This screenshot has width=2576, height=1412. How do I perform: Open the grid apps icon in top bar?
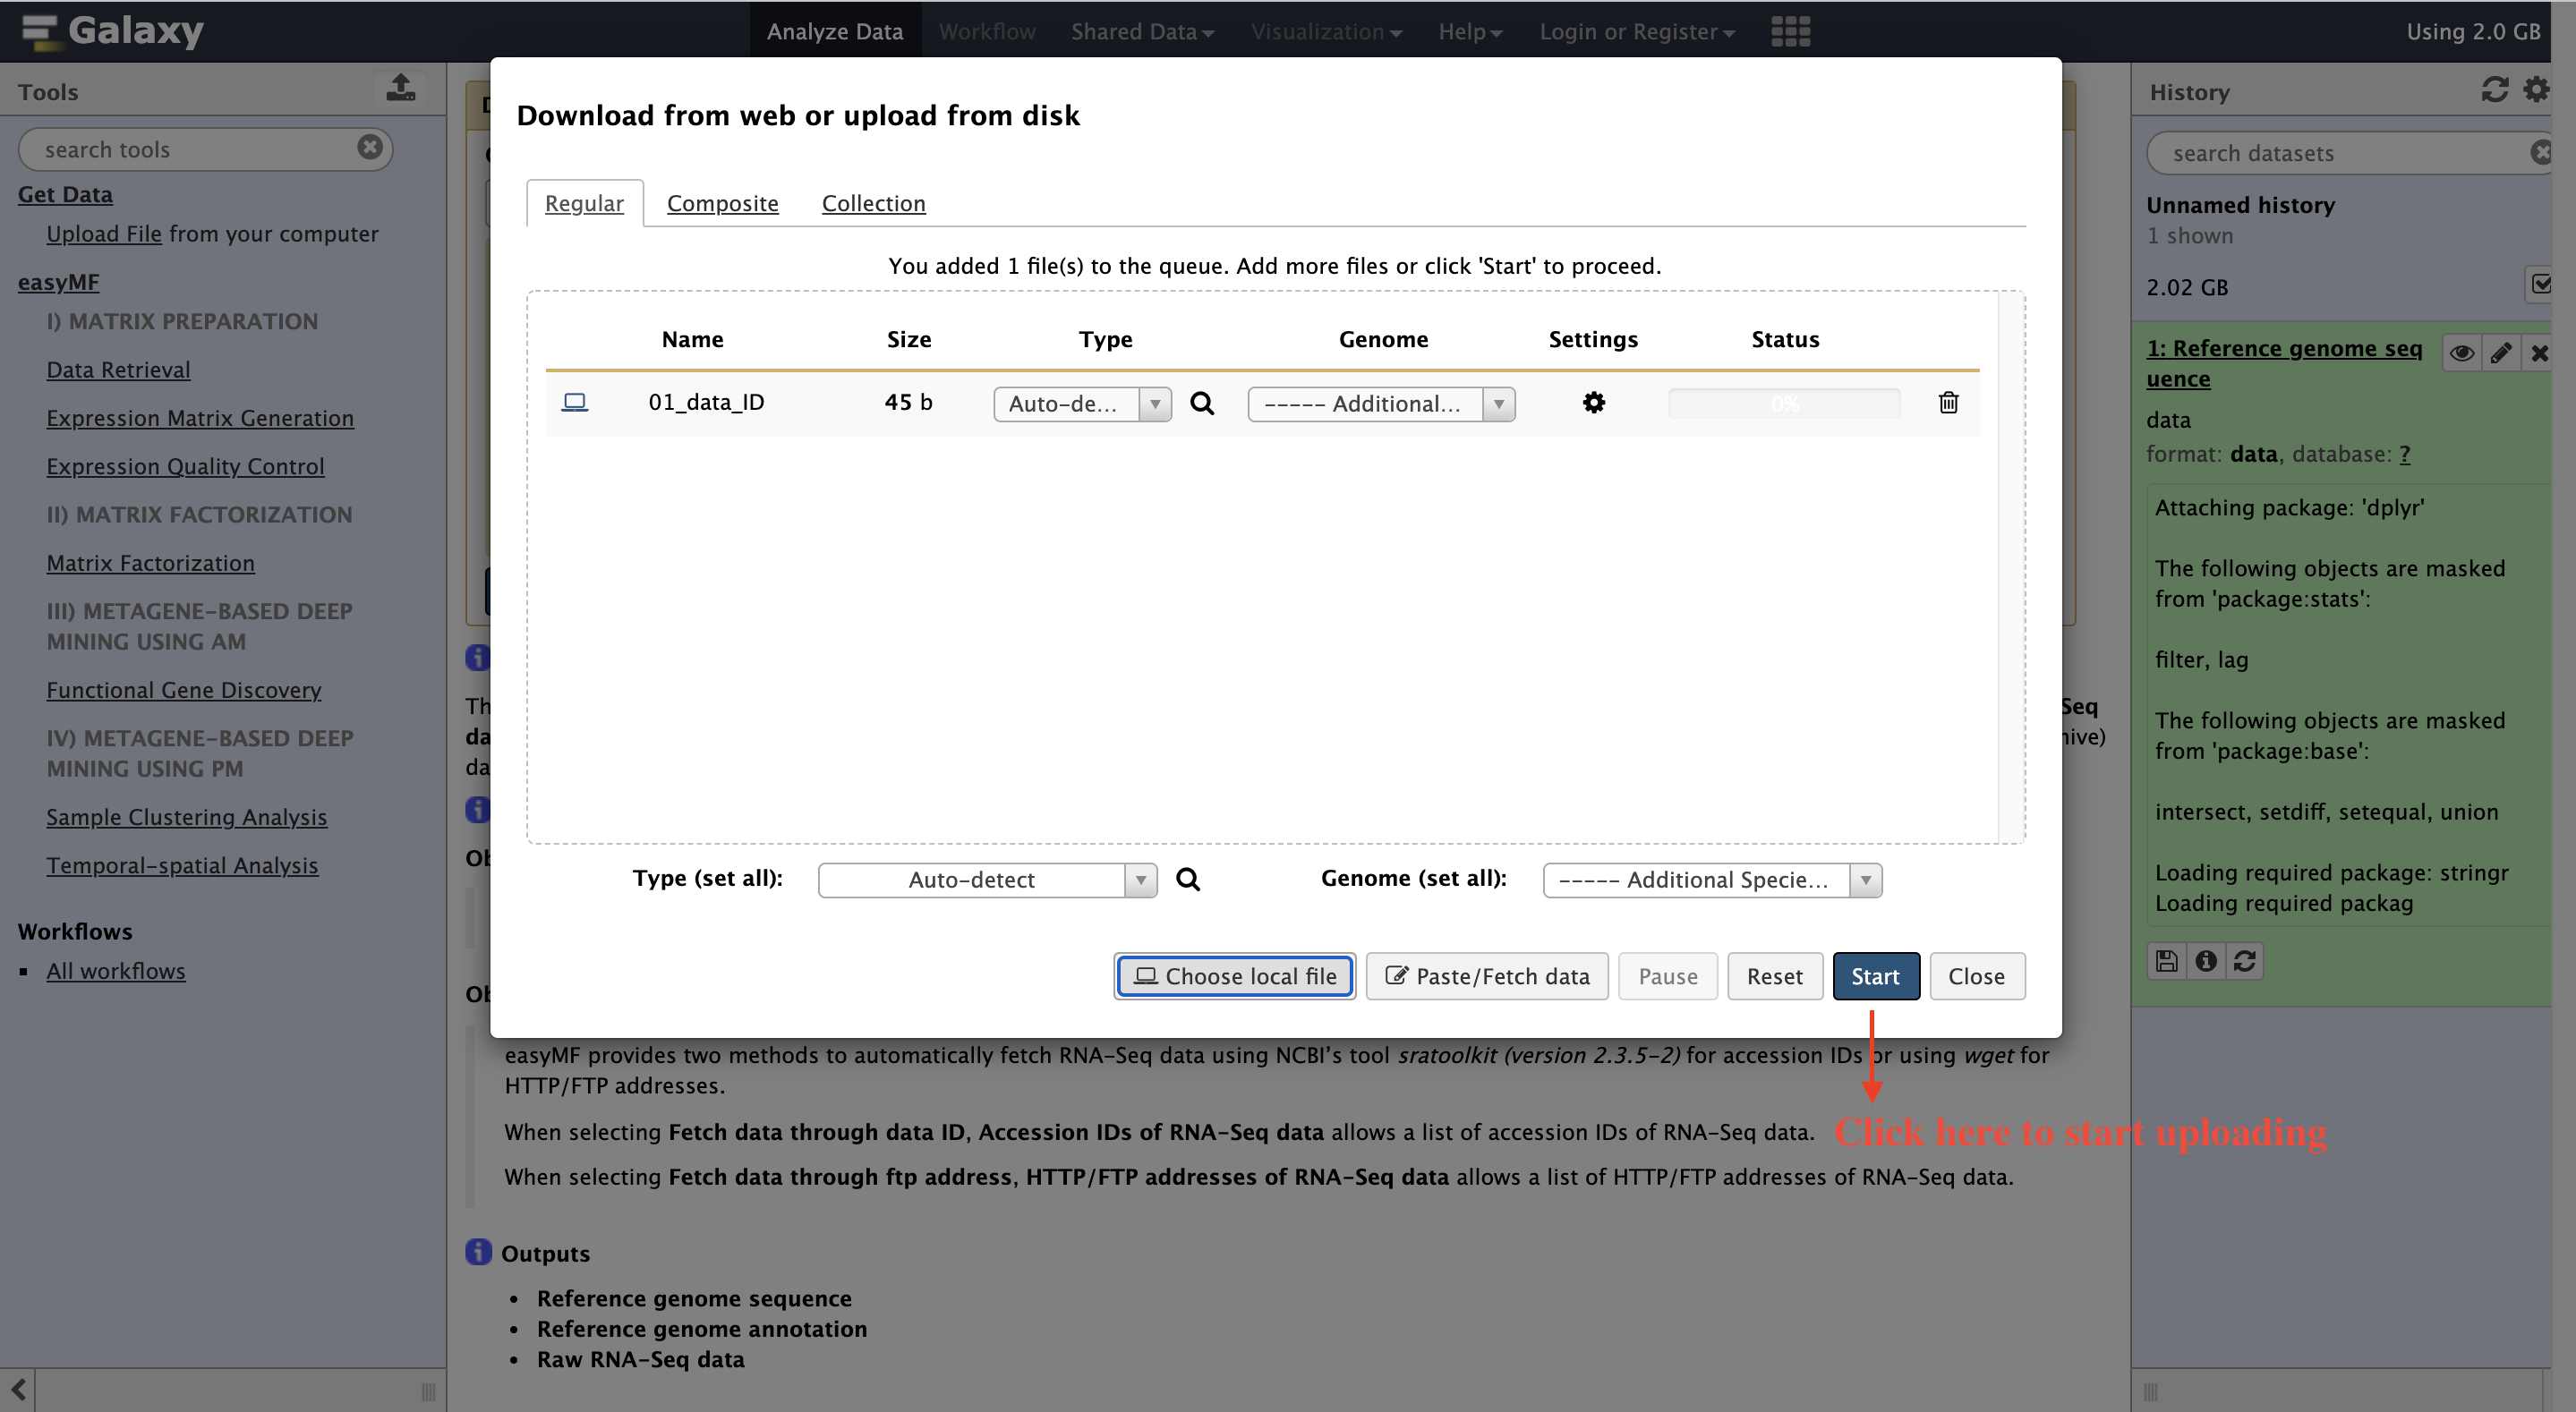(x=1790, y=31)
